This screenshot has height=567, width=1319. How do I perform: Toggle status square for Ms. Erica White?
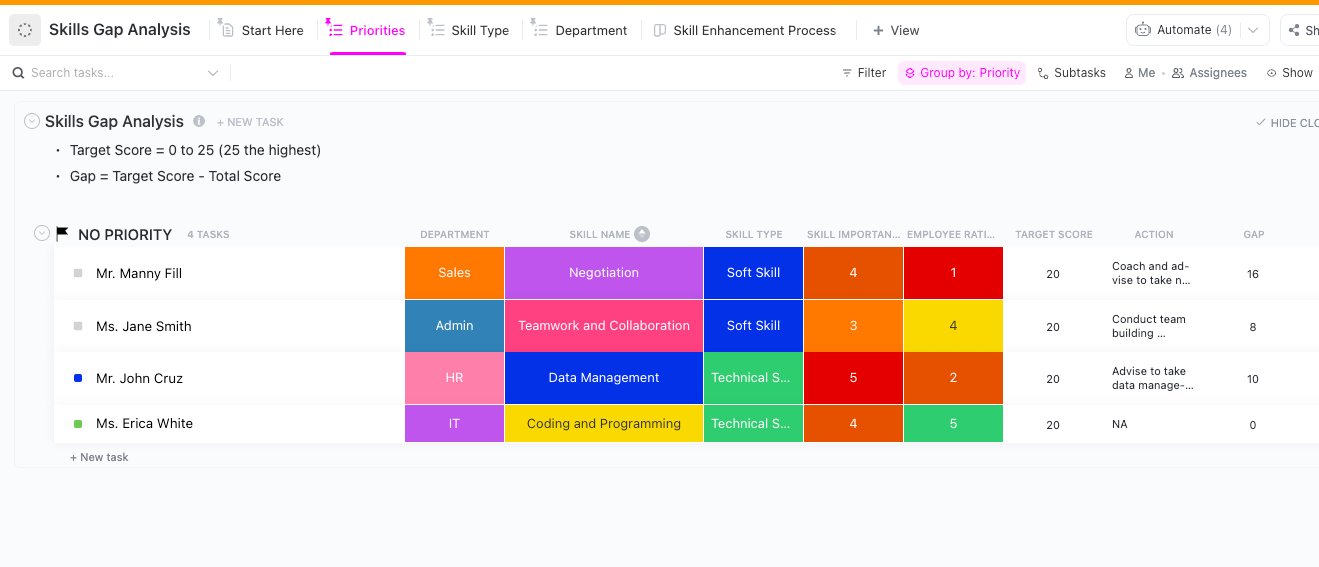click(78, 424)
